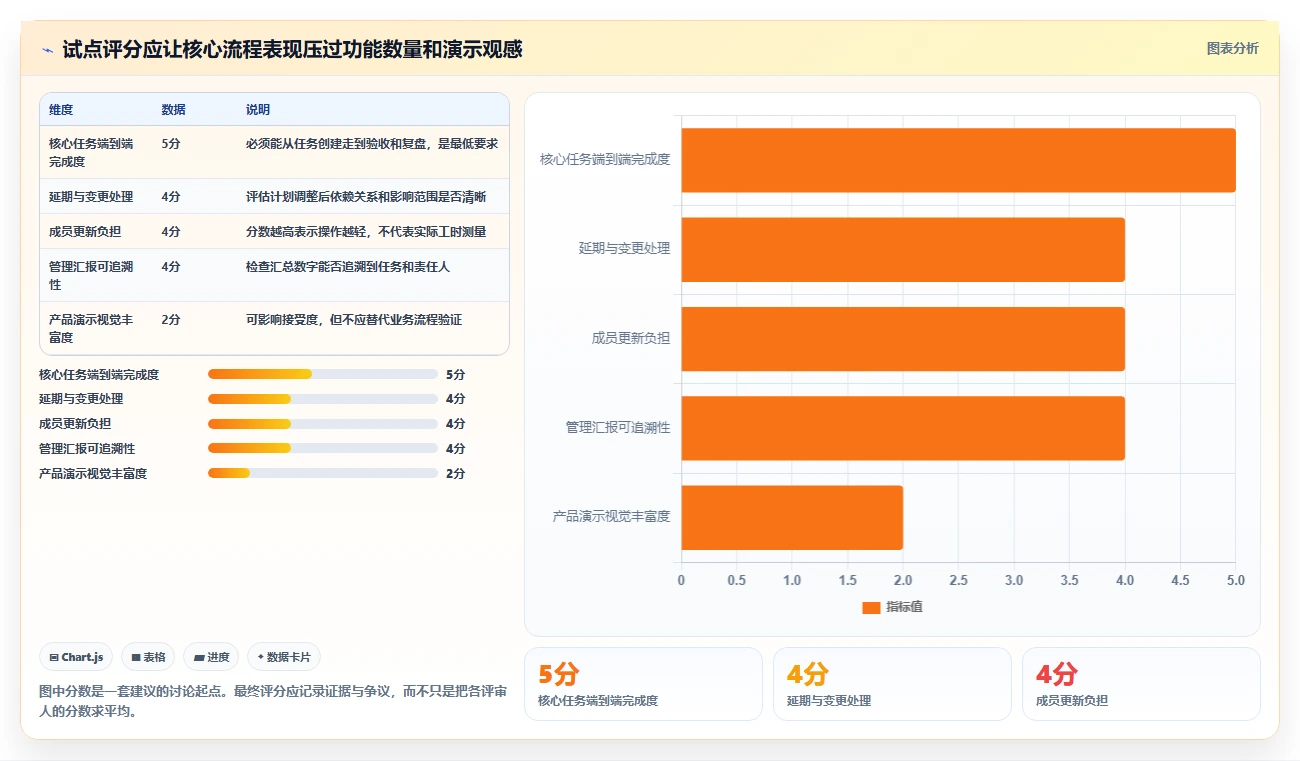Select the 表格 tag chip

pyautogui.click(x=148, y=657)
